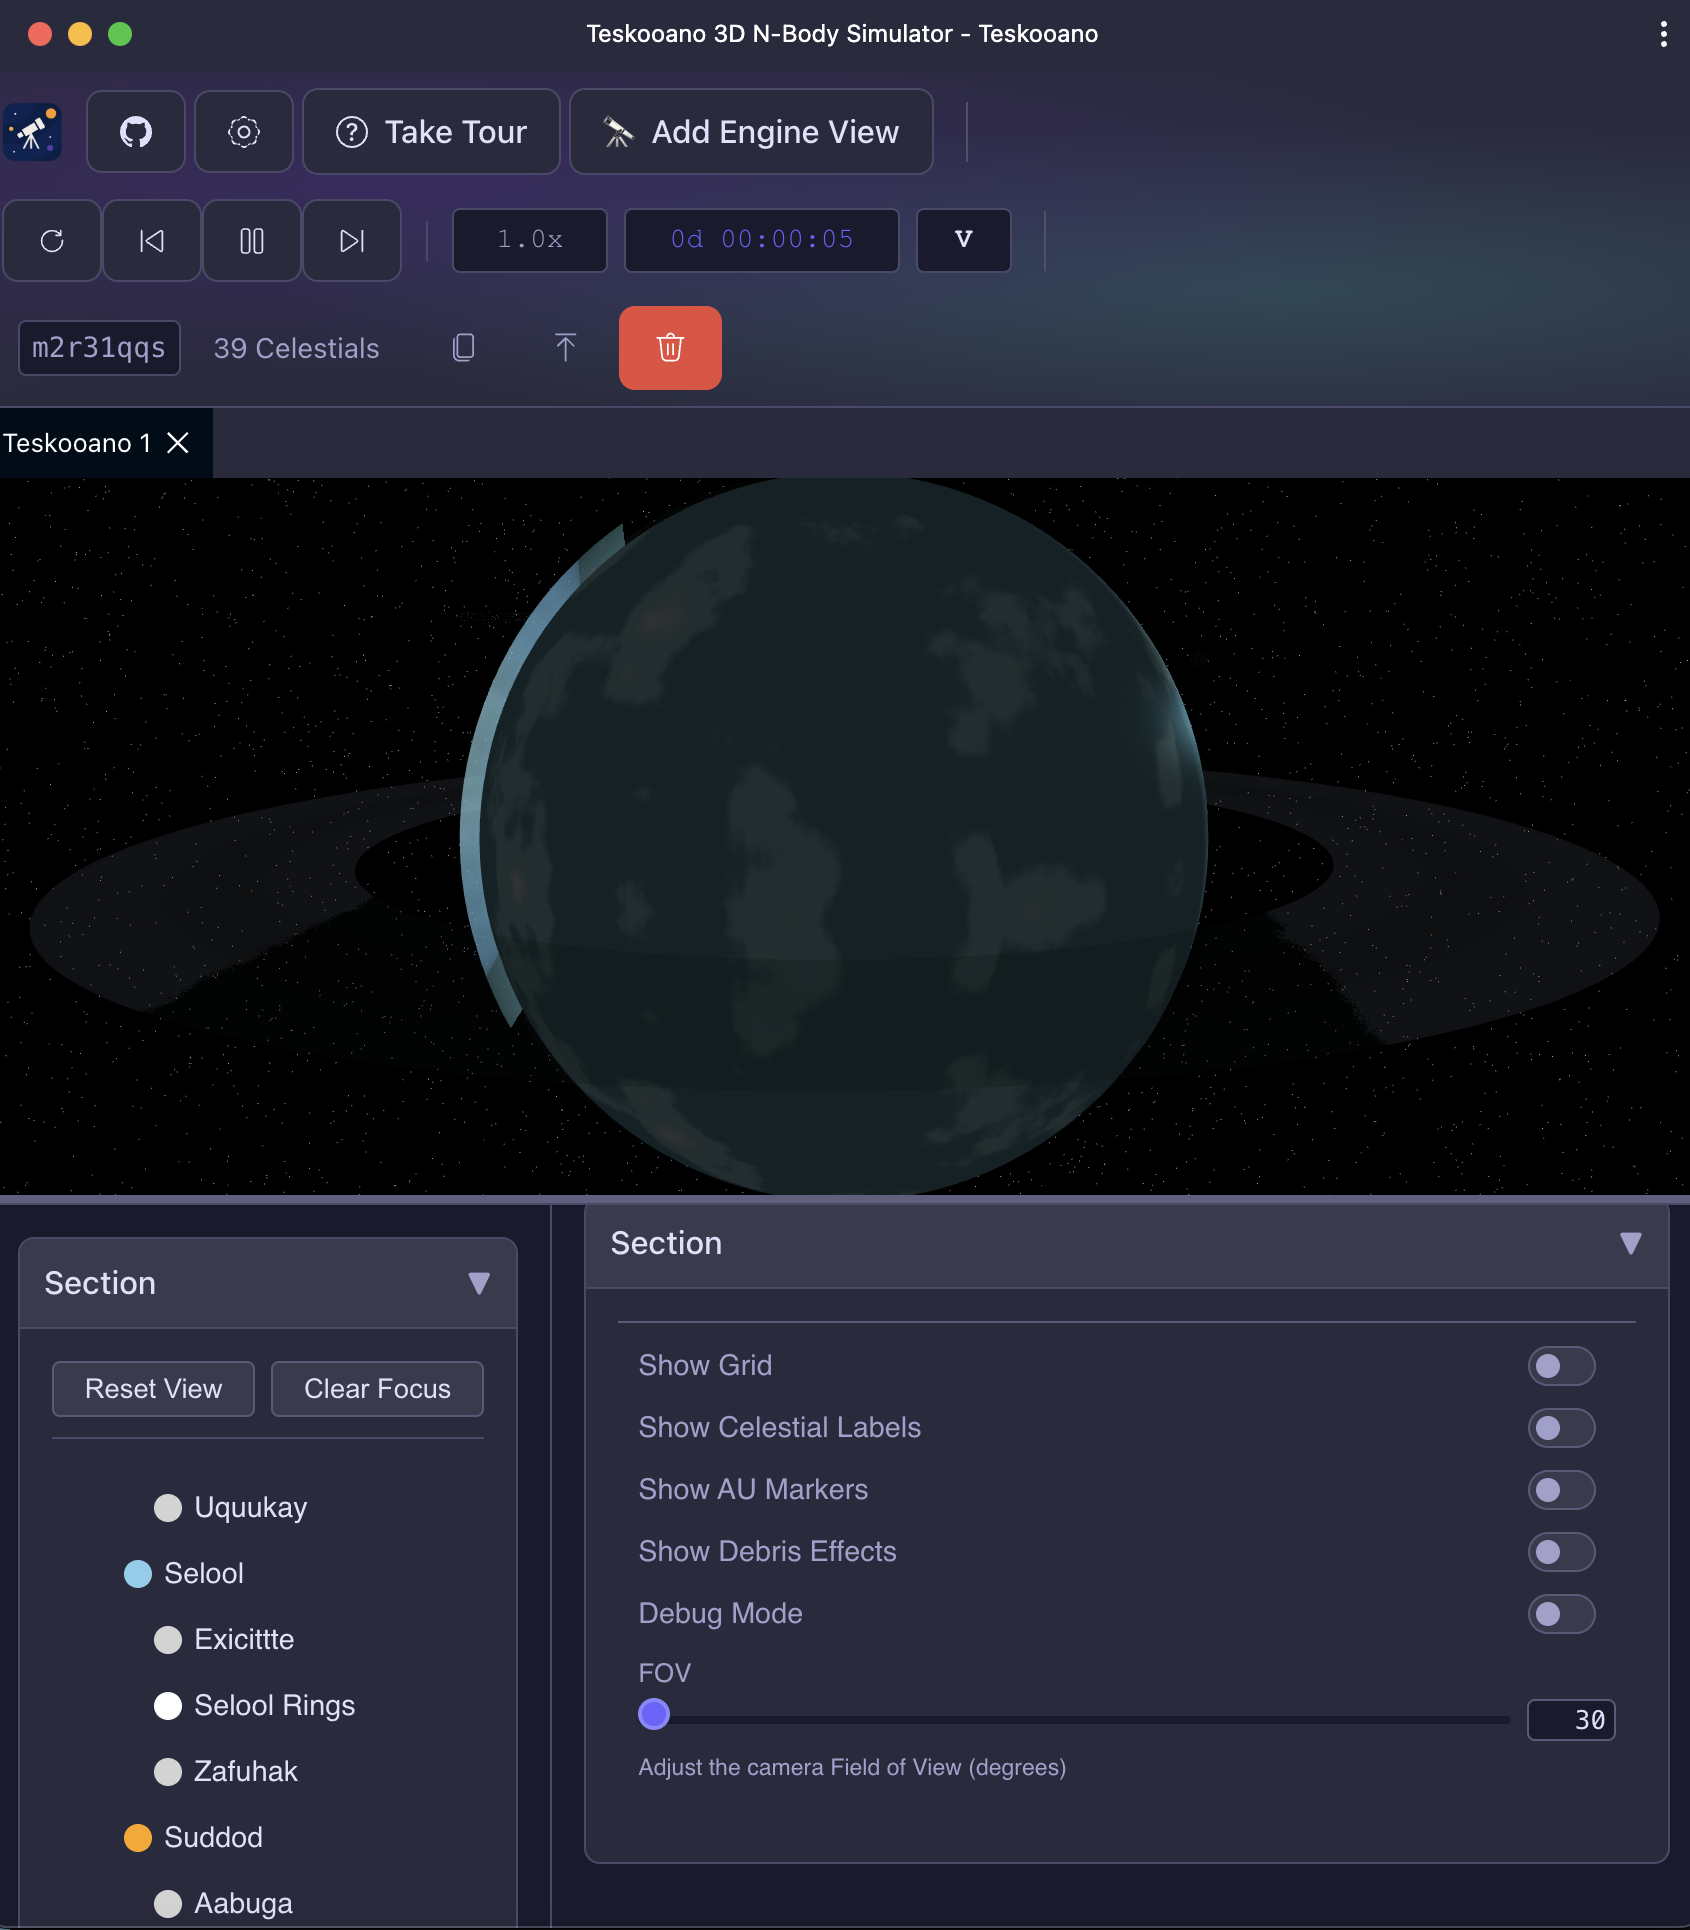Focus on Selool in the list

pyautogui.click(x=184, y=1573)
